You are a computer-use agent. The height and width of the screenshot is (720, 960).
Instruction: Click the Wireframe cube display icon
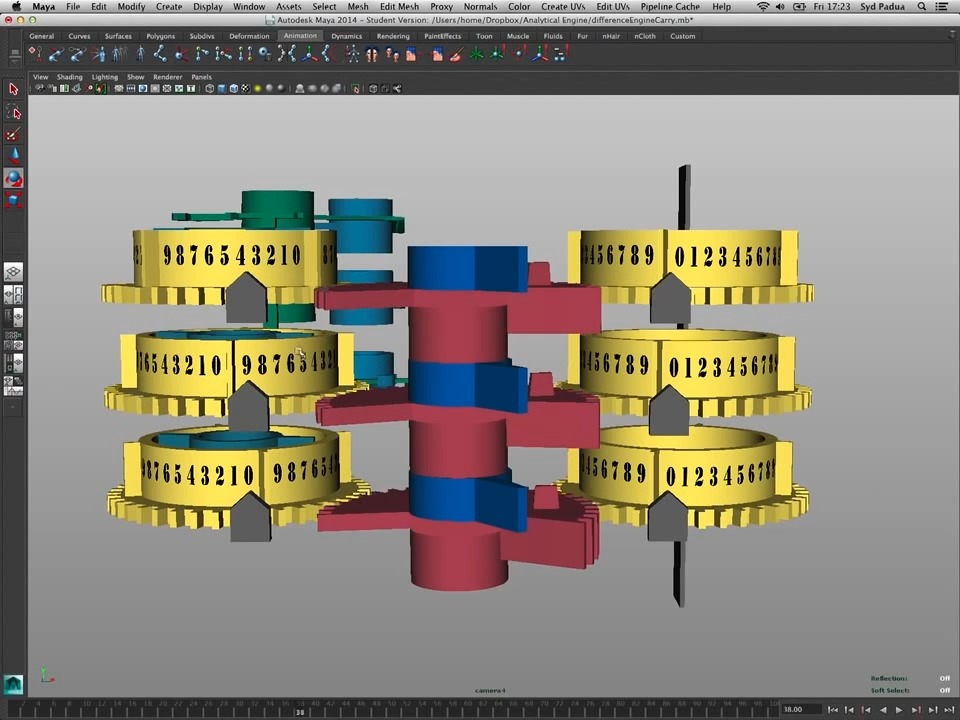(x=209, y=89)
